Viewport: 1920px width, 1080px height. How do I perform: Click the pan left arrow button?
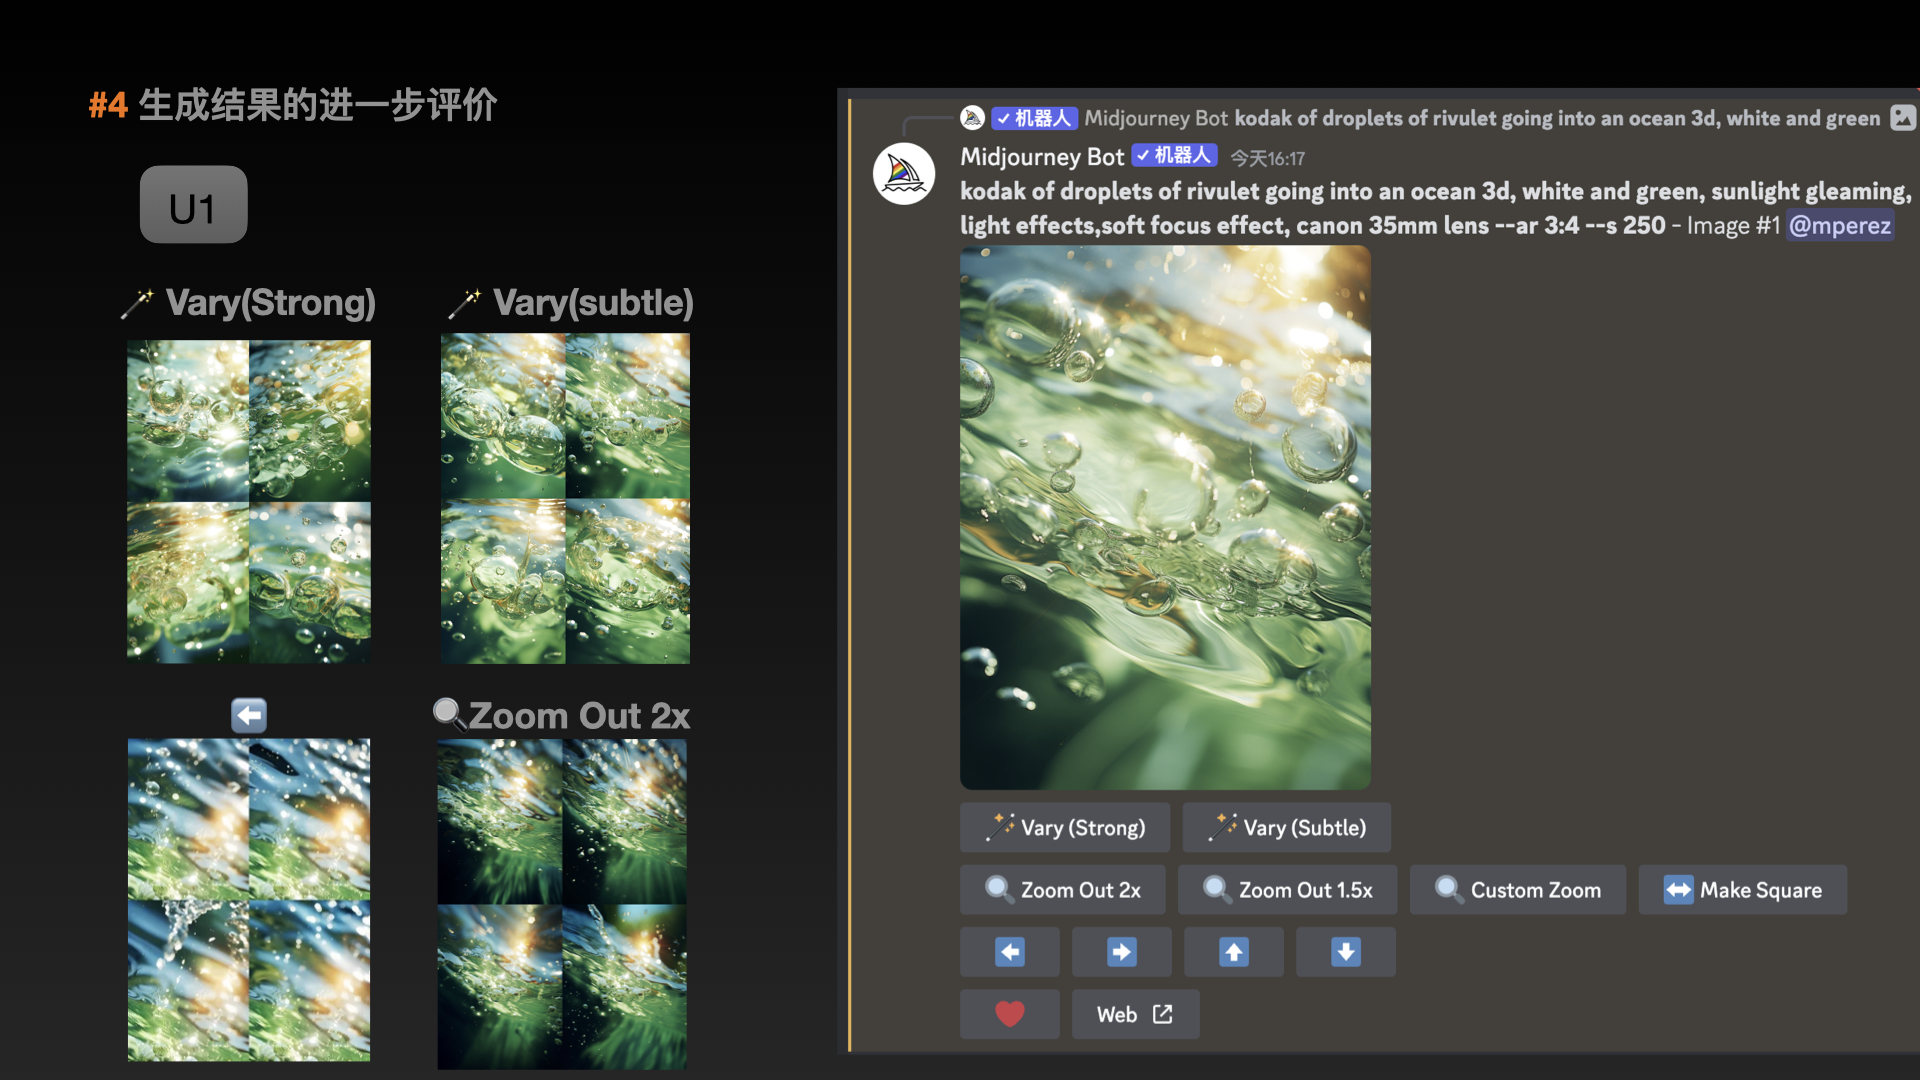click(1010, 952)
